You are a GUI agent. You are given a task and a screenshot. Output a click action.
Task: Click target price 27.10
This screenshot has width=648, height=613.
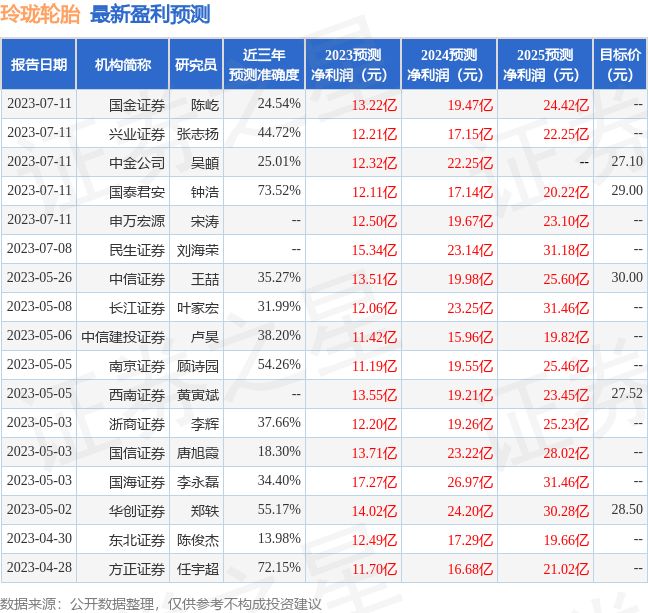(627, 161)
